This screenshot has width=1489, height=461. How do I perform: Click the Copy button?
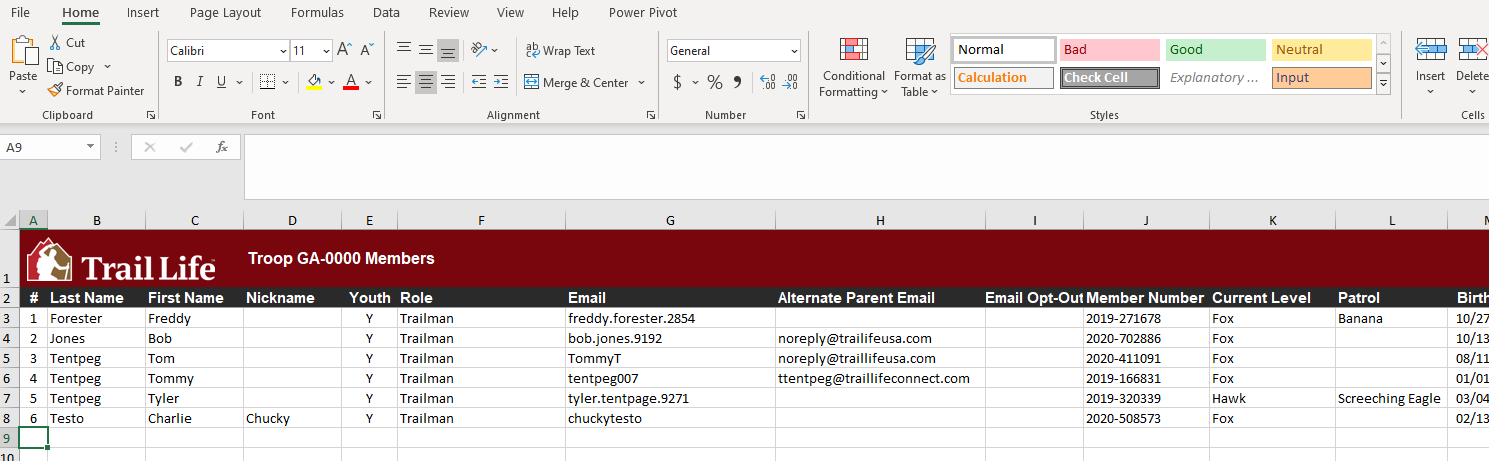pyautogui.click(x=70, y=67)
